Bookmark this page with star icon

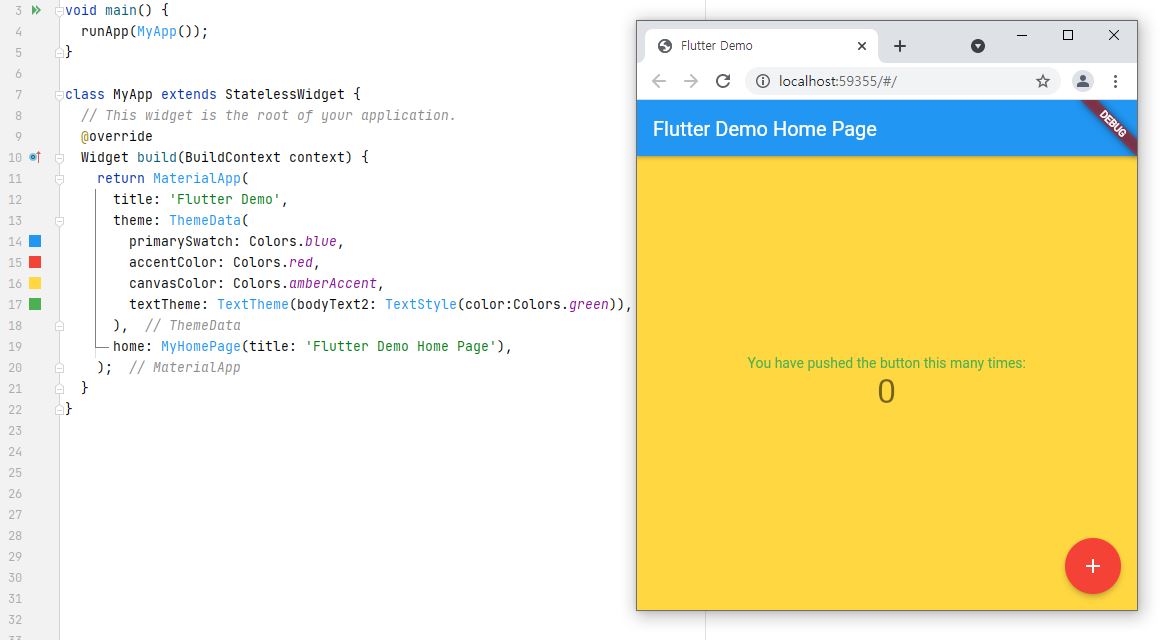pos(1043,81)
